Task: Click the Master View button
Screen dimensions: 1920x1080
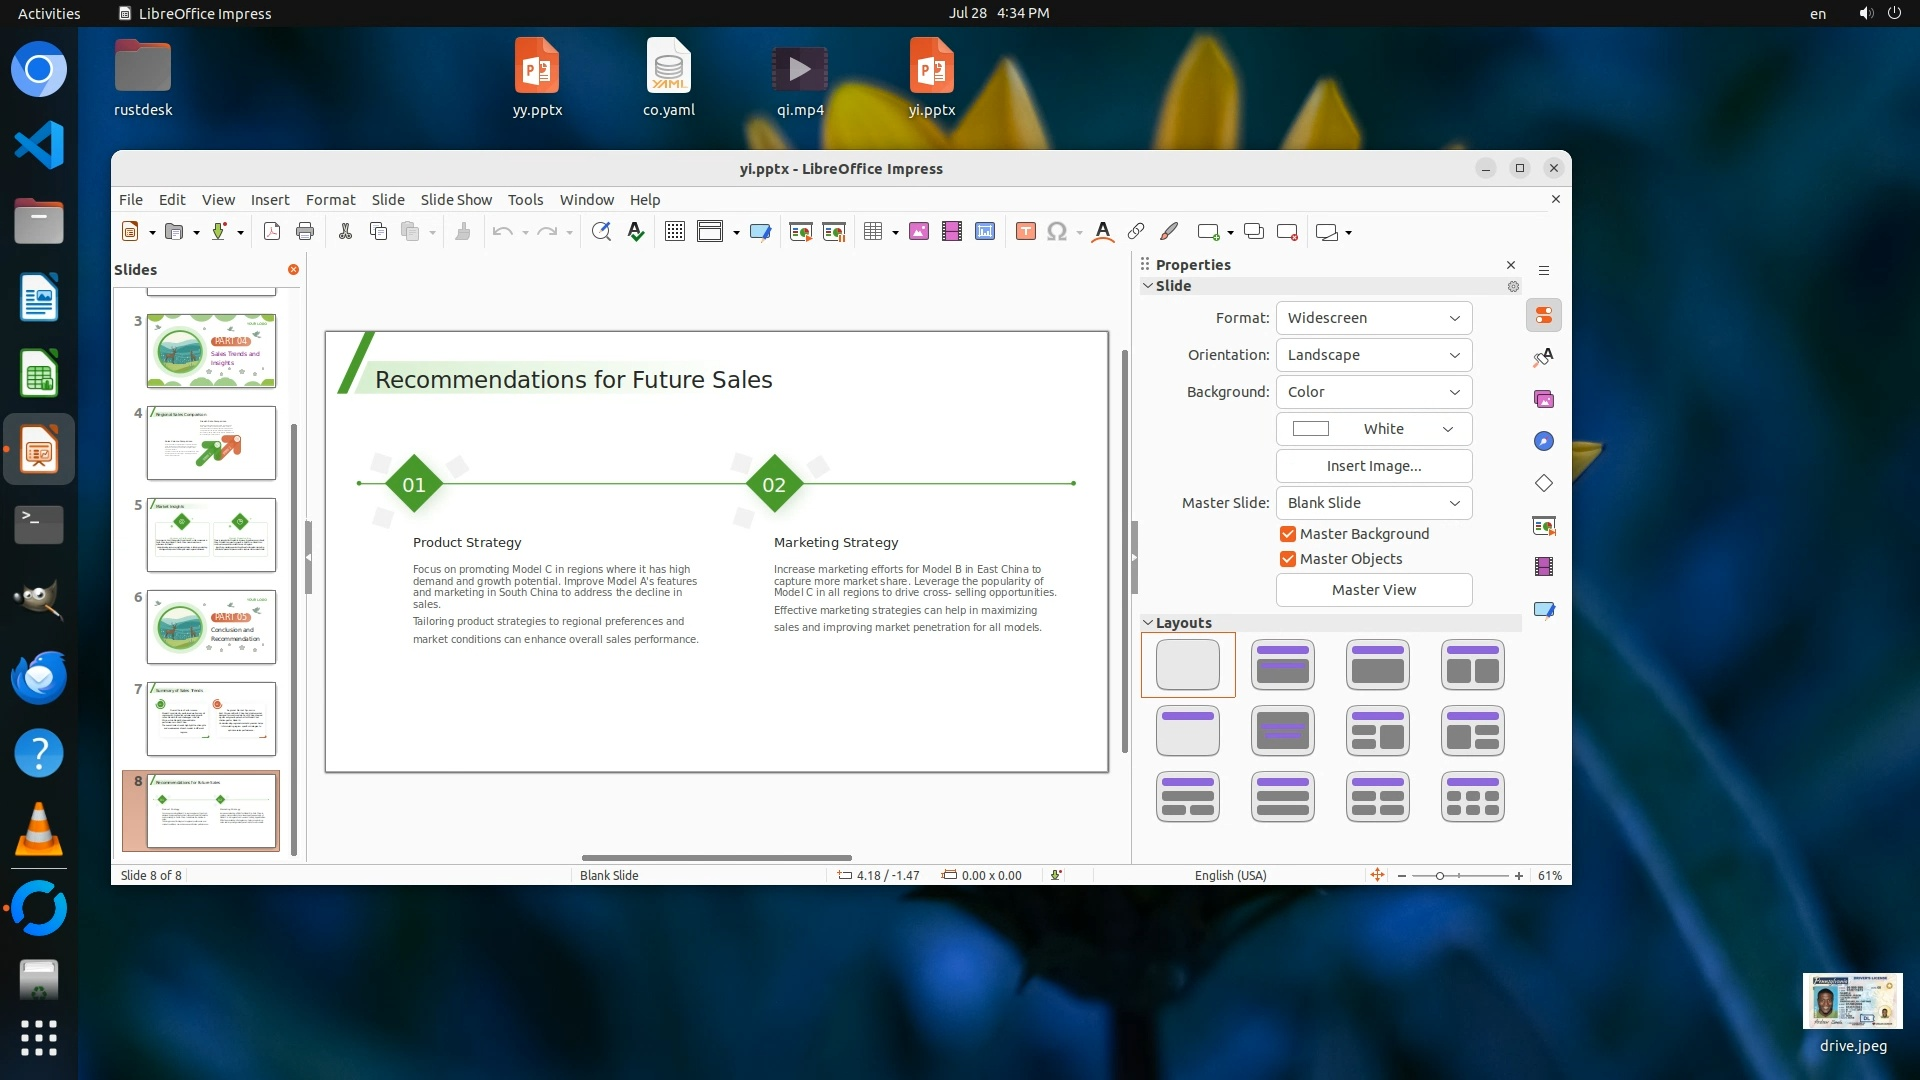Action: click(x=1373, y=590)
